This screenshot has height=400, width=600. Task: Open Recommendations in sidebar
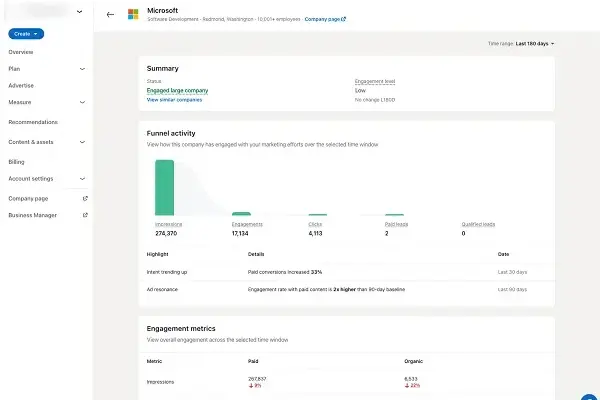click(33, 122)
